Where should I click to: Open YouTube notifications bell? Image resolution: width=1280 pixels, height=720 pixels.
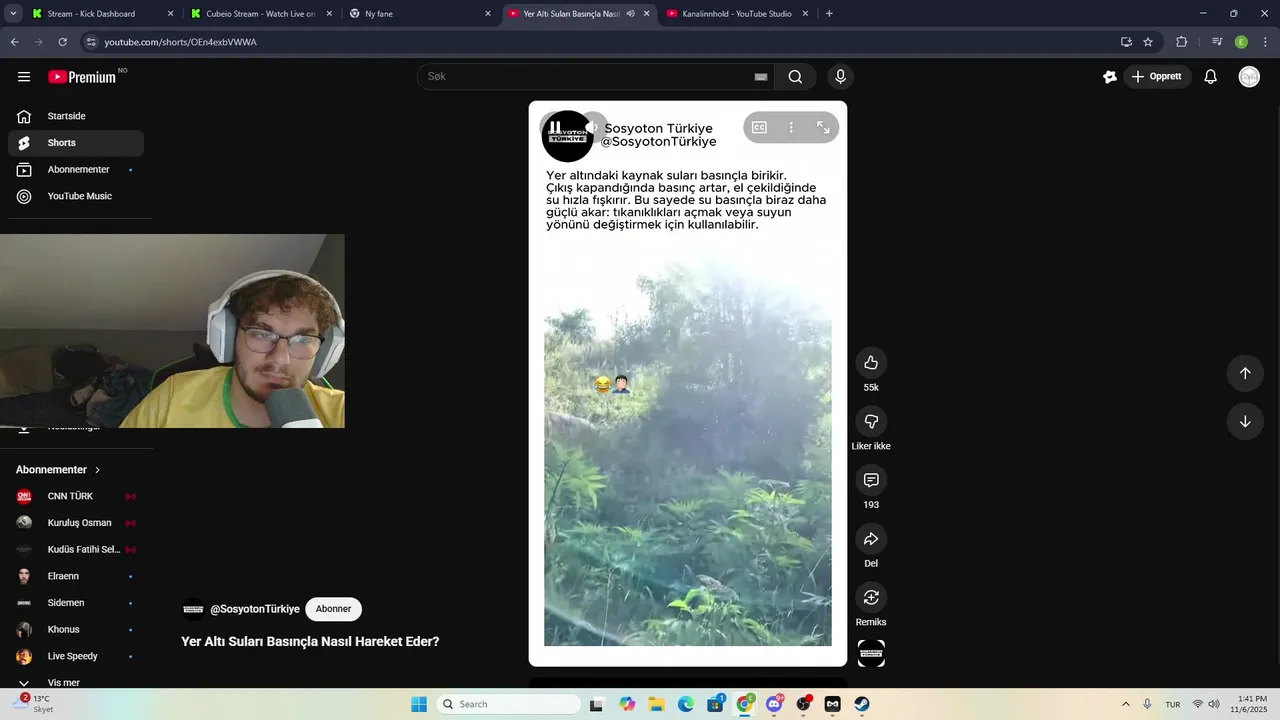click(x=1210, y=77)
